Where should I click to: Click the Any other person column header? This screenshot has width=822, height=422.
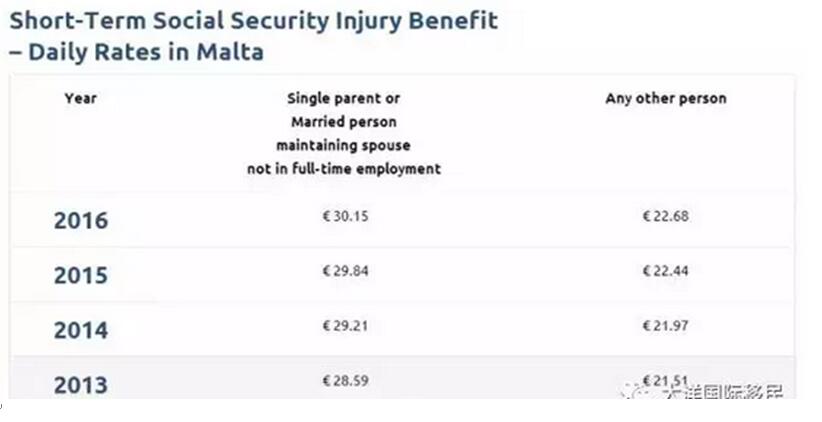[666, 98]
